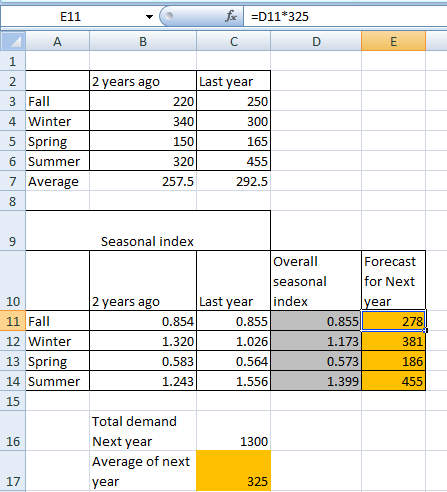Select row 7 header
The height and width of the screenshot is (492, 447).
tap(13, 181)
